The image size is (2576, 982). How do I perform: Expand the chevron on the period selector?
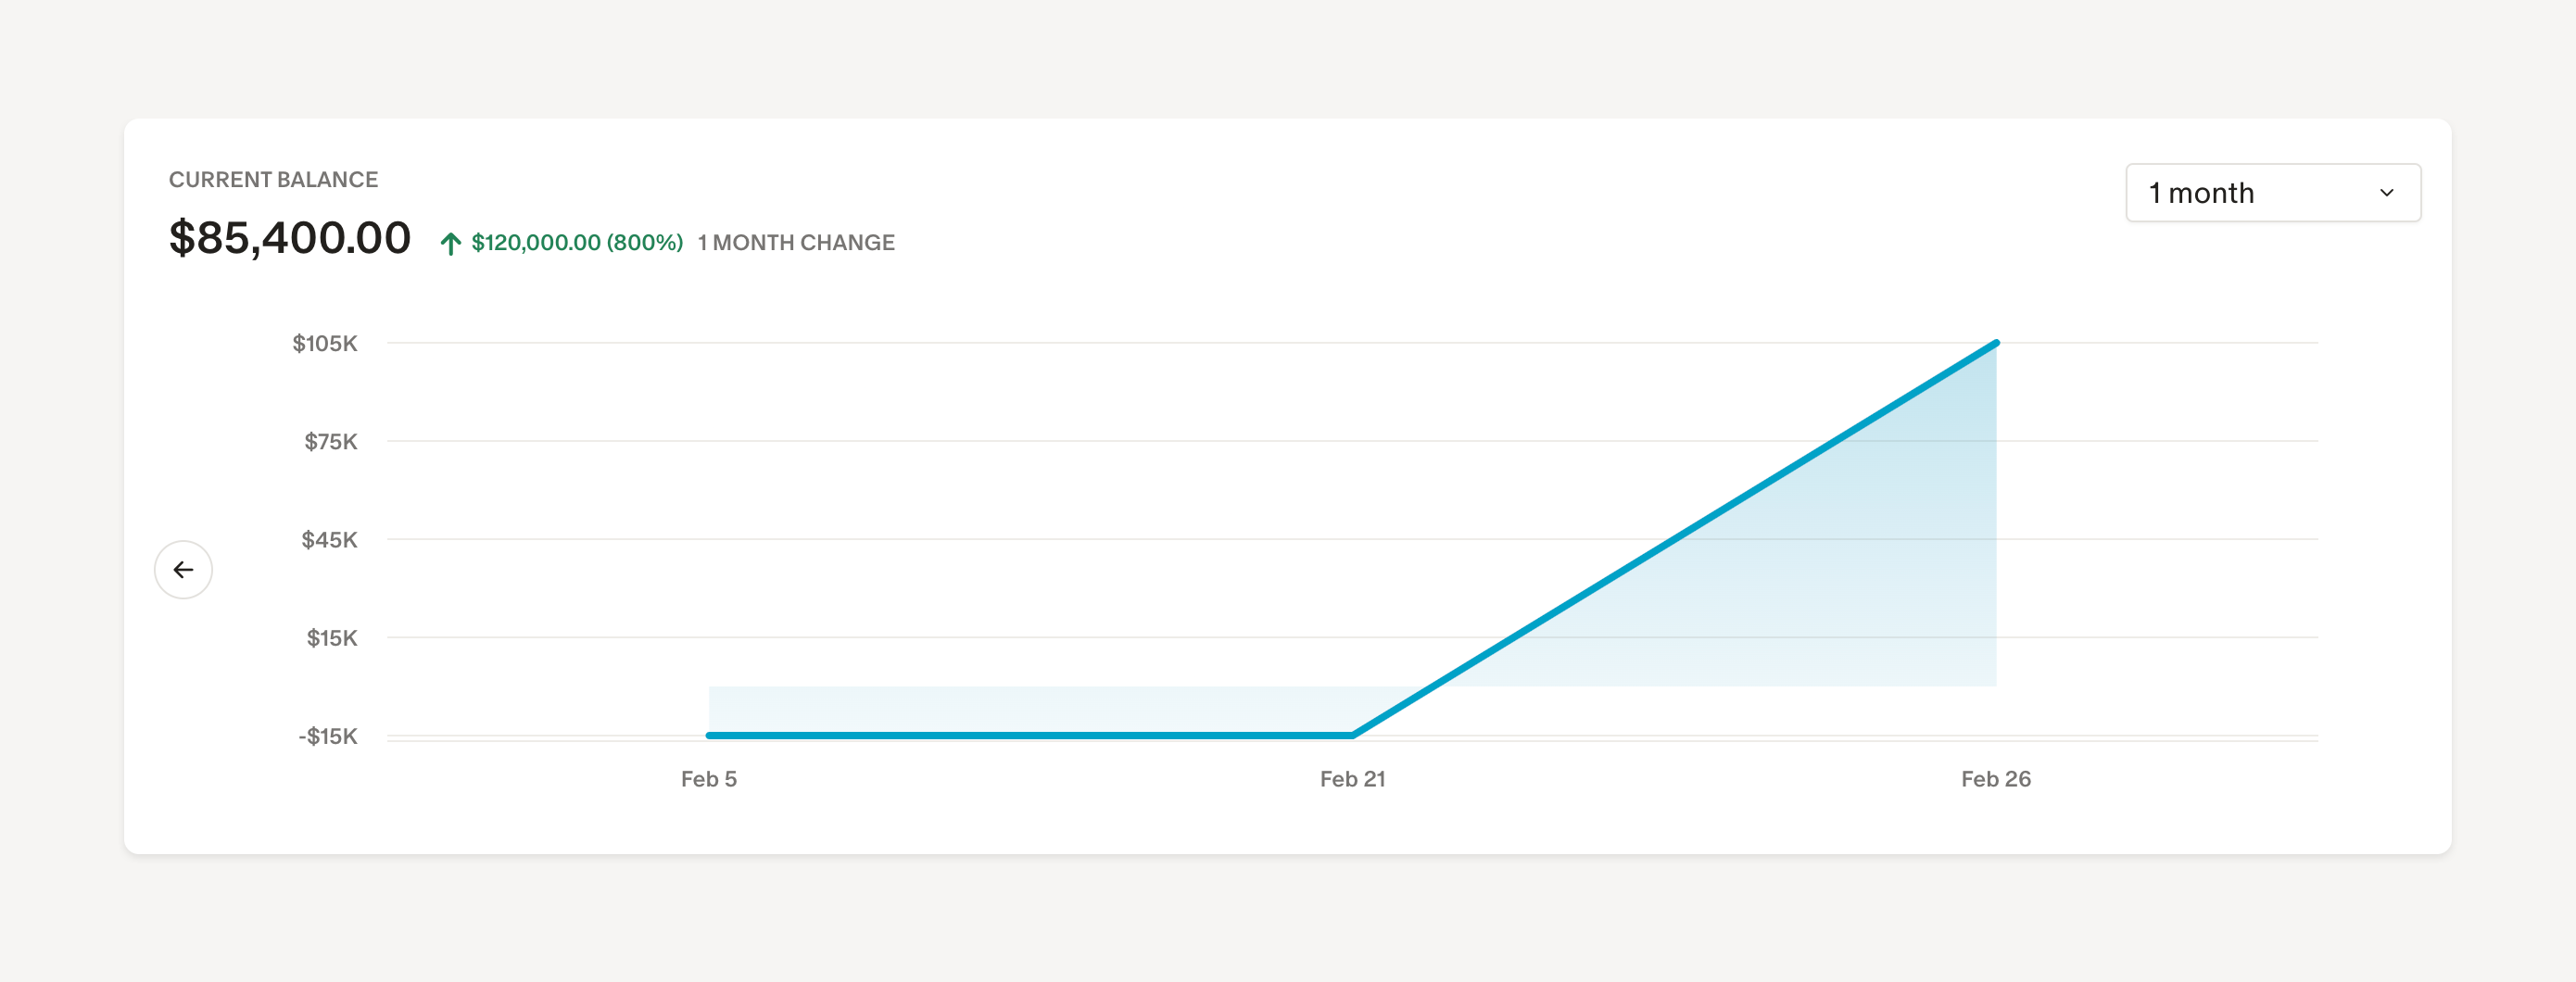pyautogui.click(x=2386, y=193)
